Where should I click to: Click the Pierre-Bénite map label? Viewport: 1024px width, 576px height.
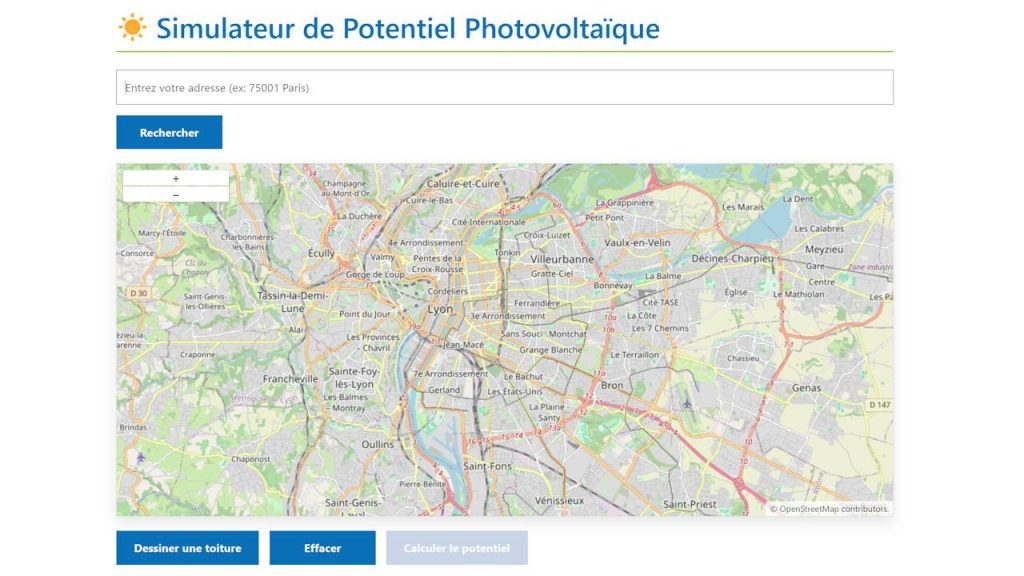point(423,485)
